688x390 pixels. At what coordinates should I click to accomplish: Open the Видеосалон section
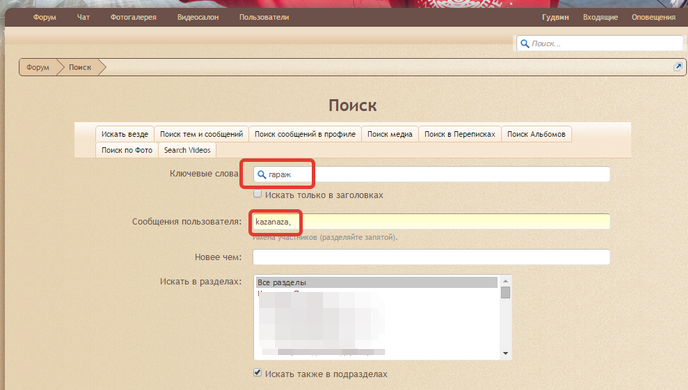(x=198, y=17)
